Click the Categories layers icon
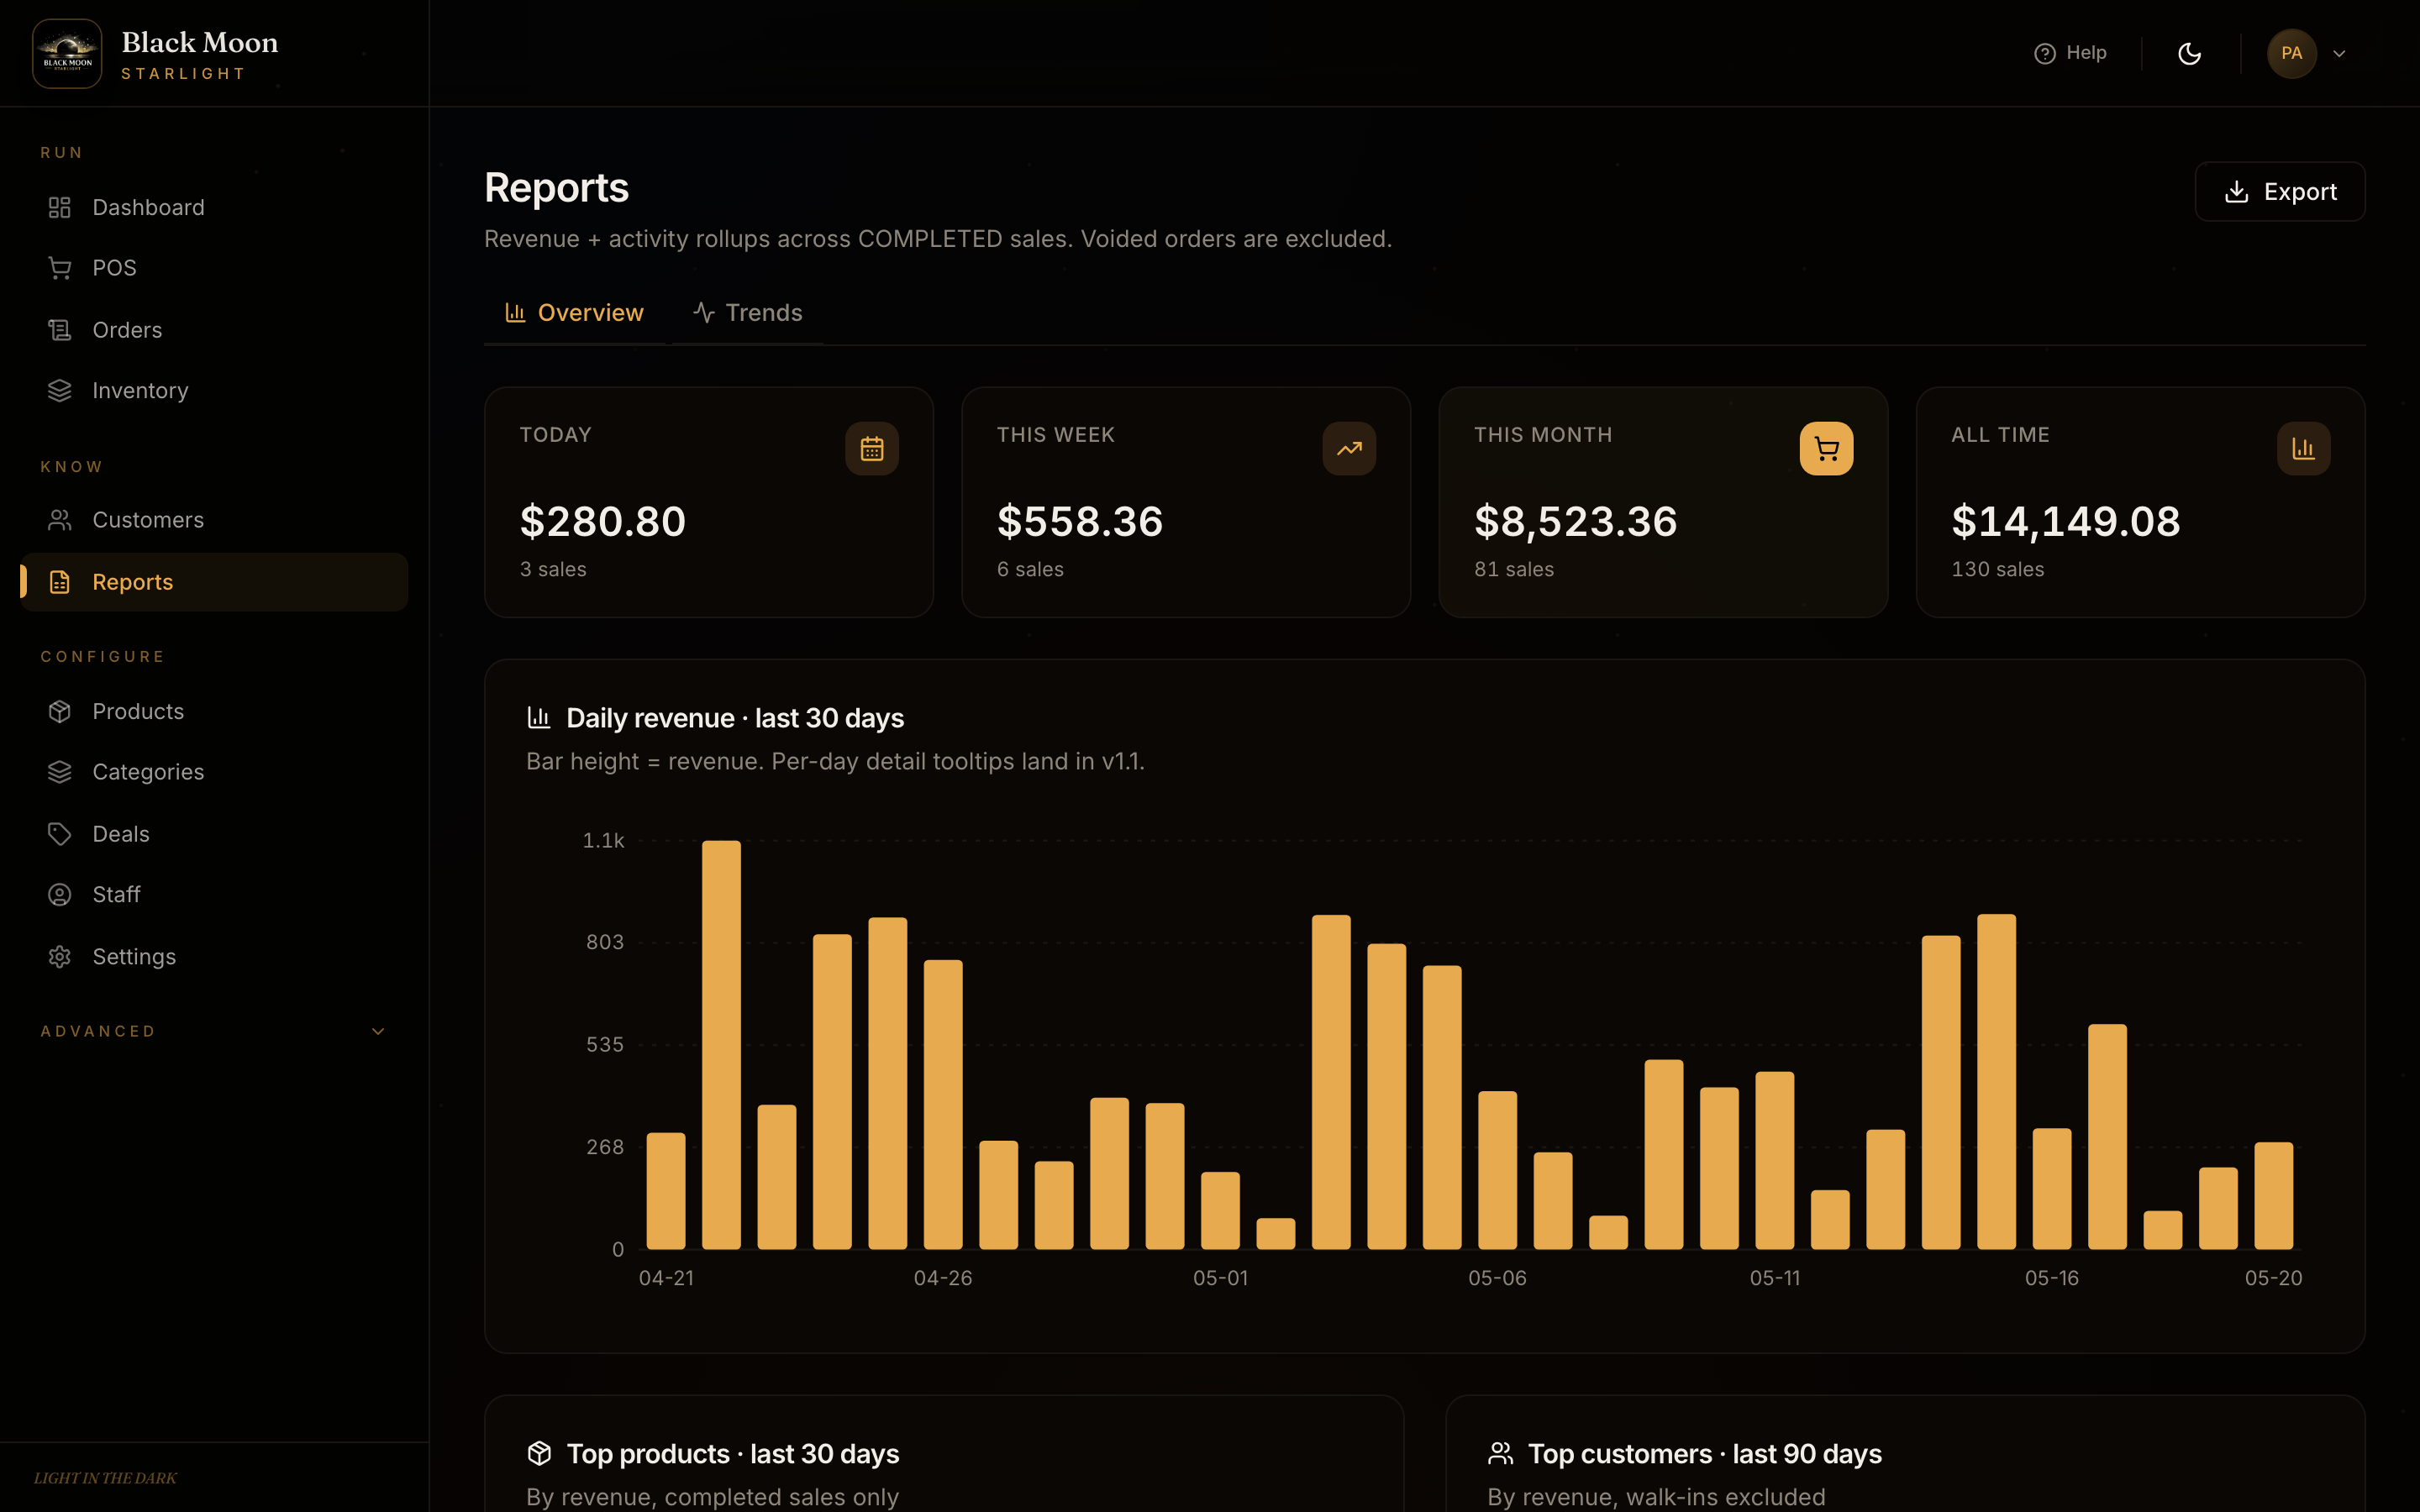The image size is (2420, 1512). [60, 772]
